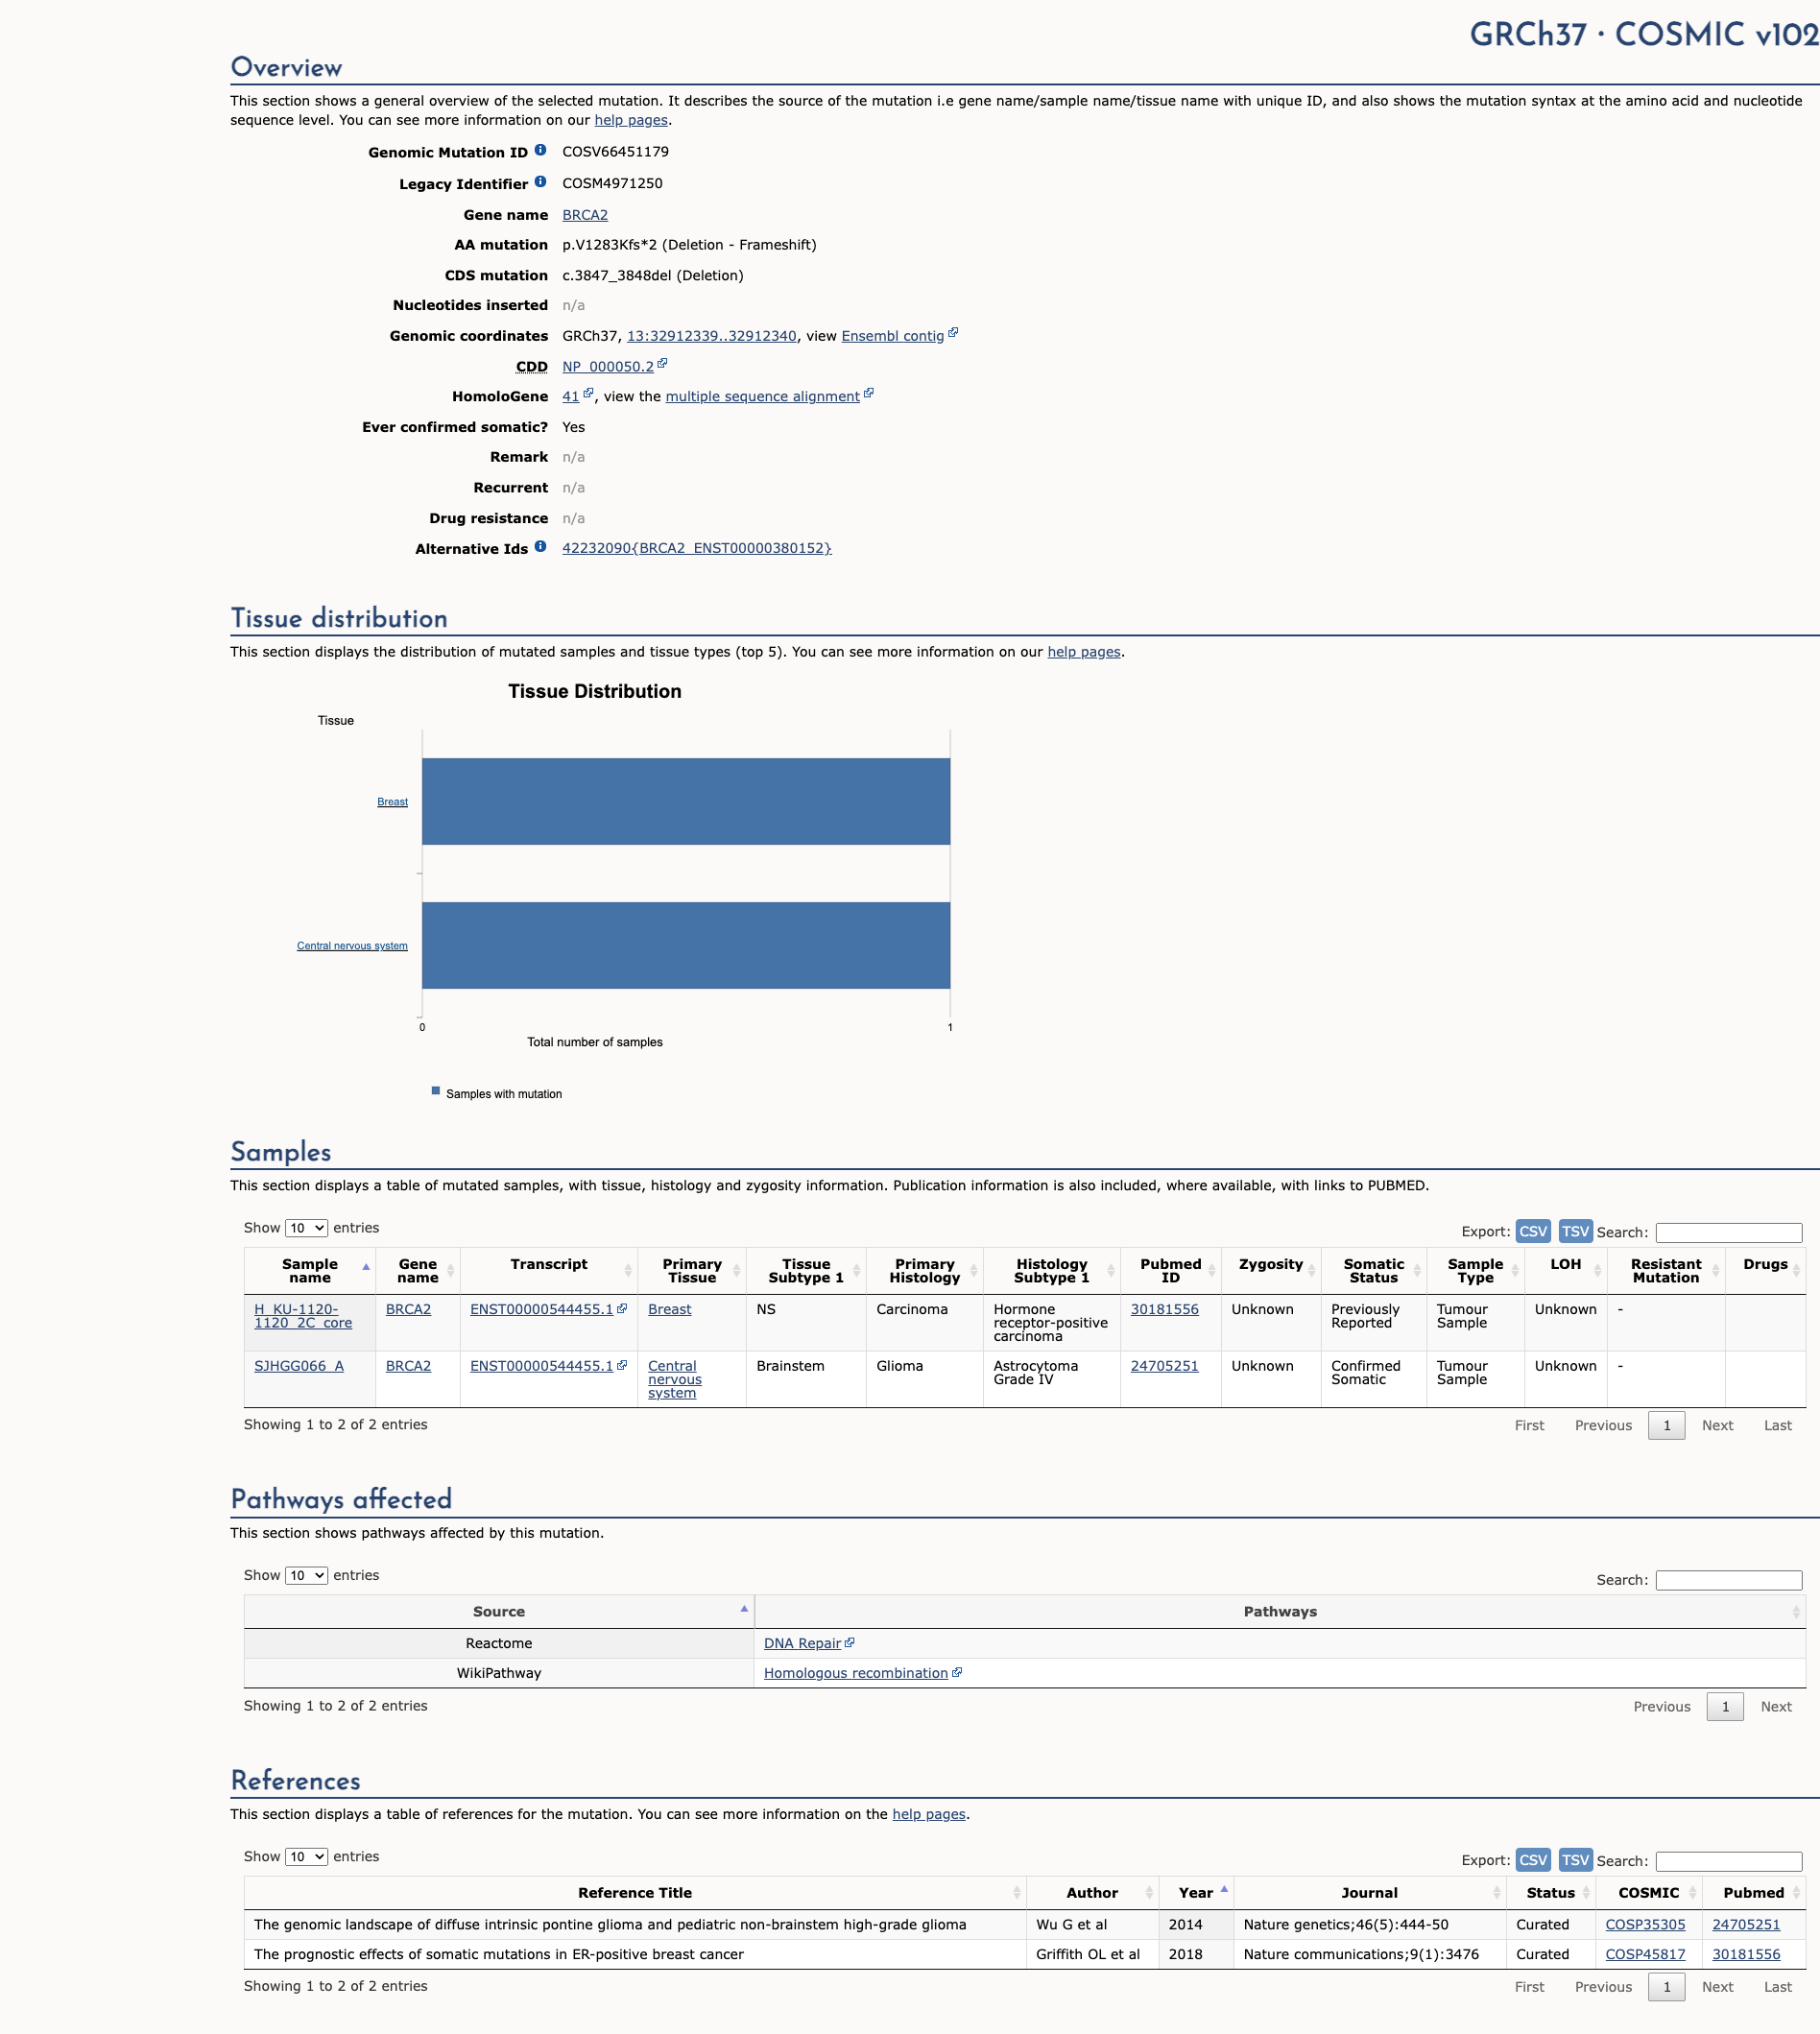Image resolution: width=1820 pixels, height=2034 pixels.
Task: Click Breast bar in tissue chart
Action: point(686,802)
